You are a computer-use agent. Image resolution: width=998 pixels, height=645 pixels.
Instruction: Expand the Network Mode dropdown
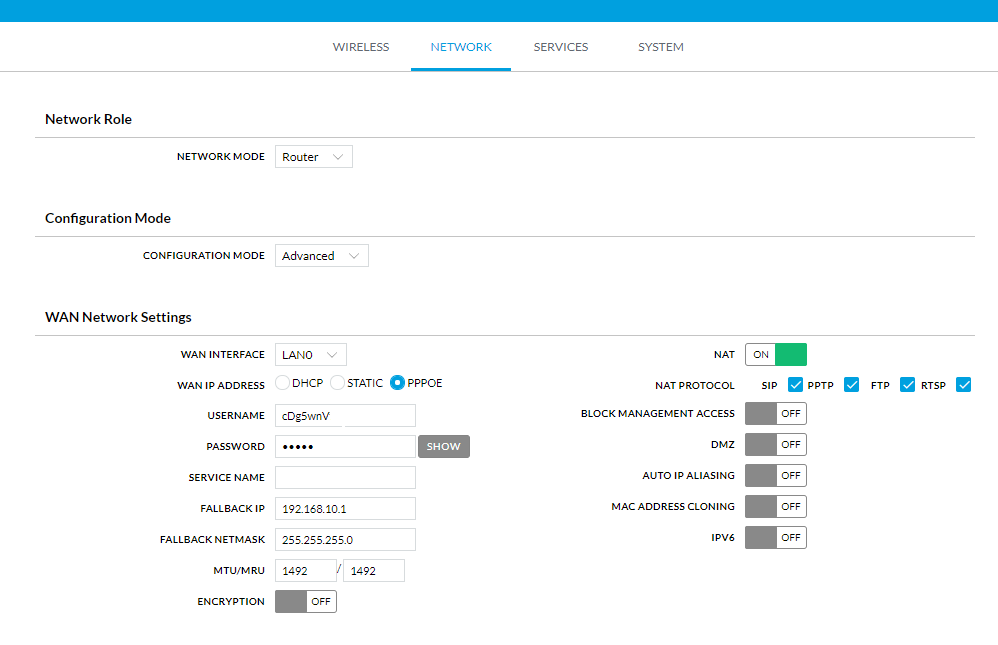tap(313, 157)
